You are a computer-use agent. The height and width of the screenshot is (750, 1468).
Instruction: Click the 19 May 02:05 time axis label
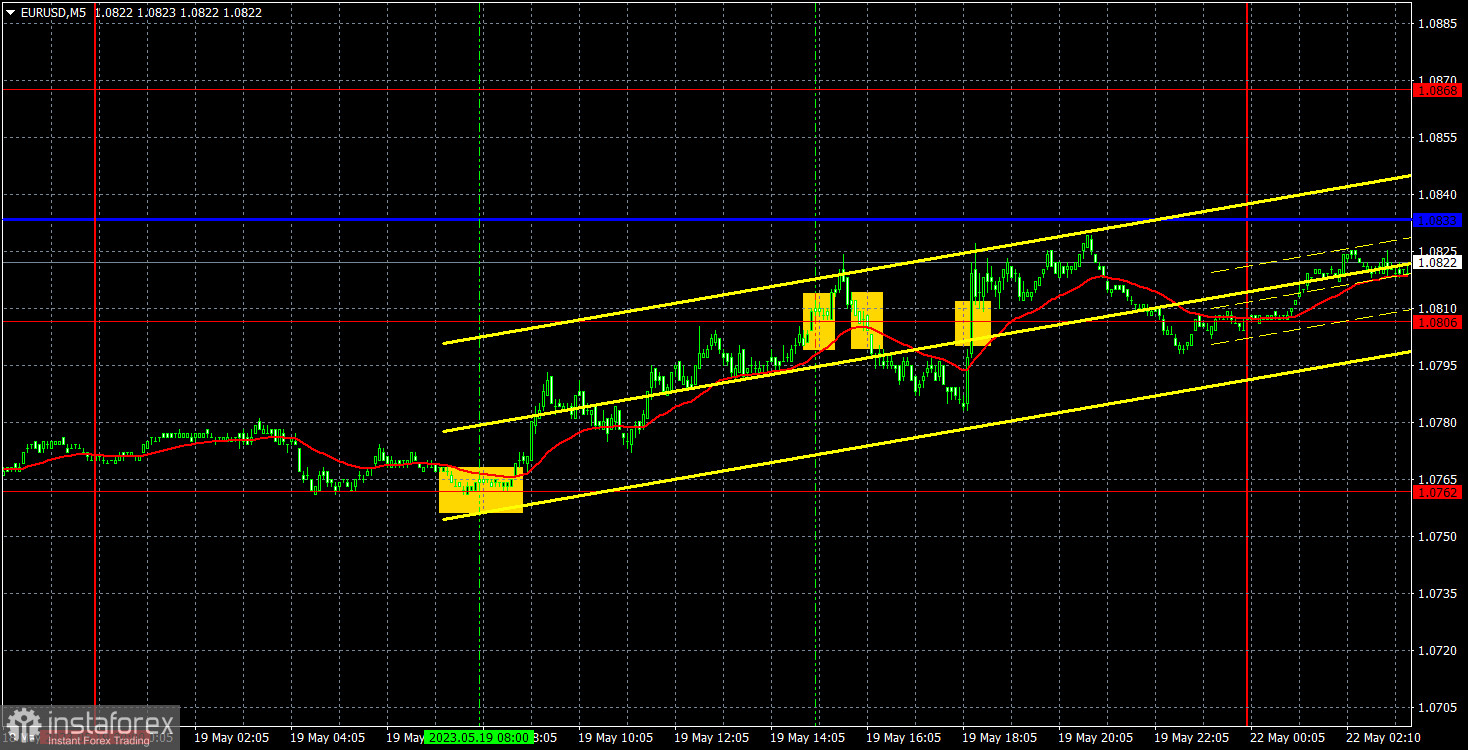click(230, 737)
